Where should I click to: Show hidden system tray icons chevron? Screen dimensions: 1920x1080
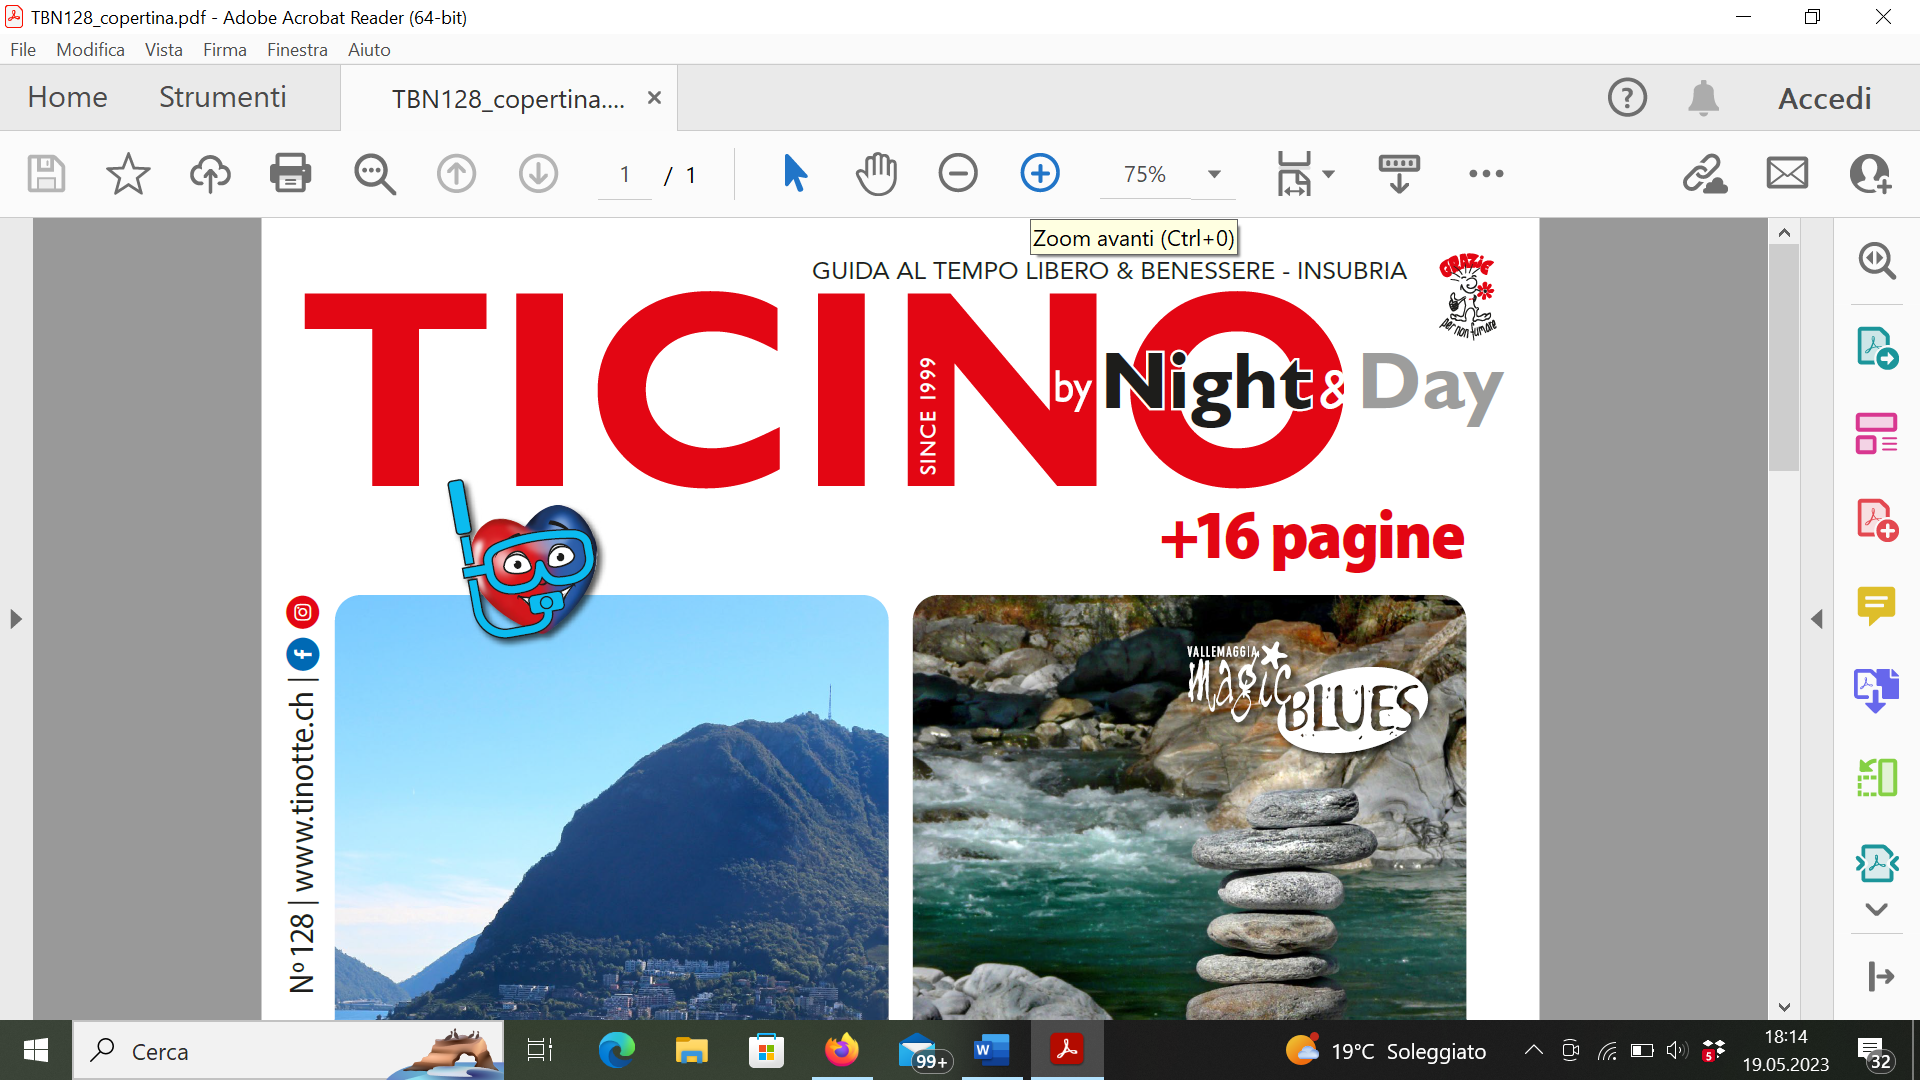pos(1533,1050)
